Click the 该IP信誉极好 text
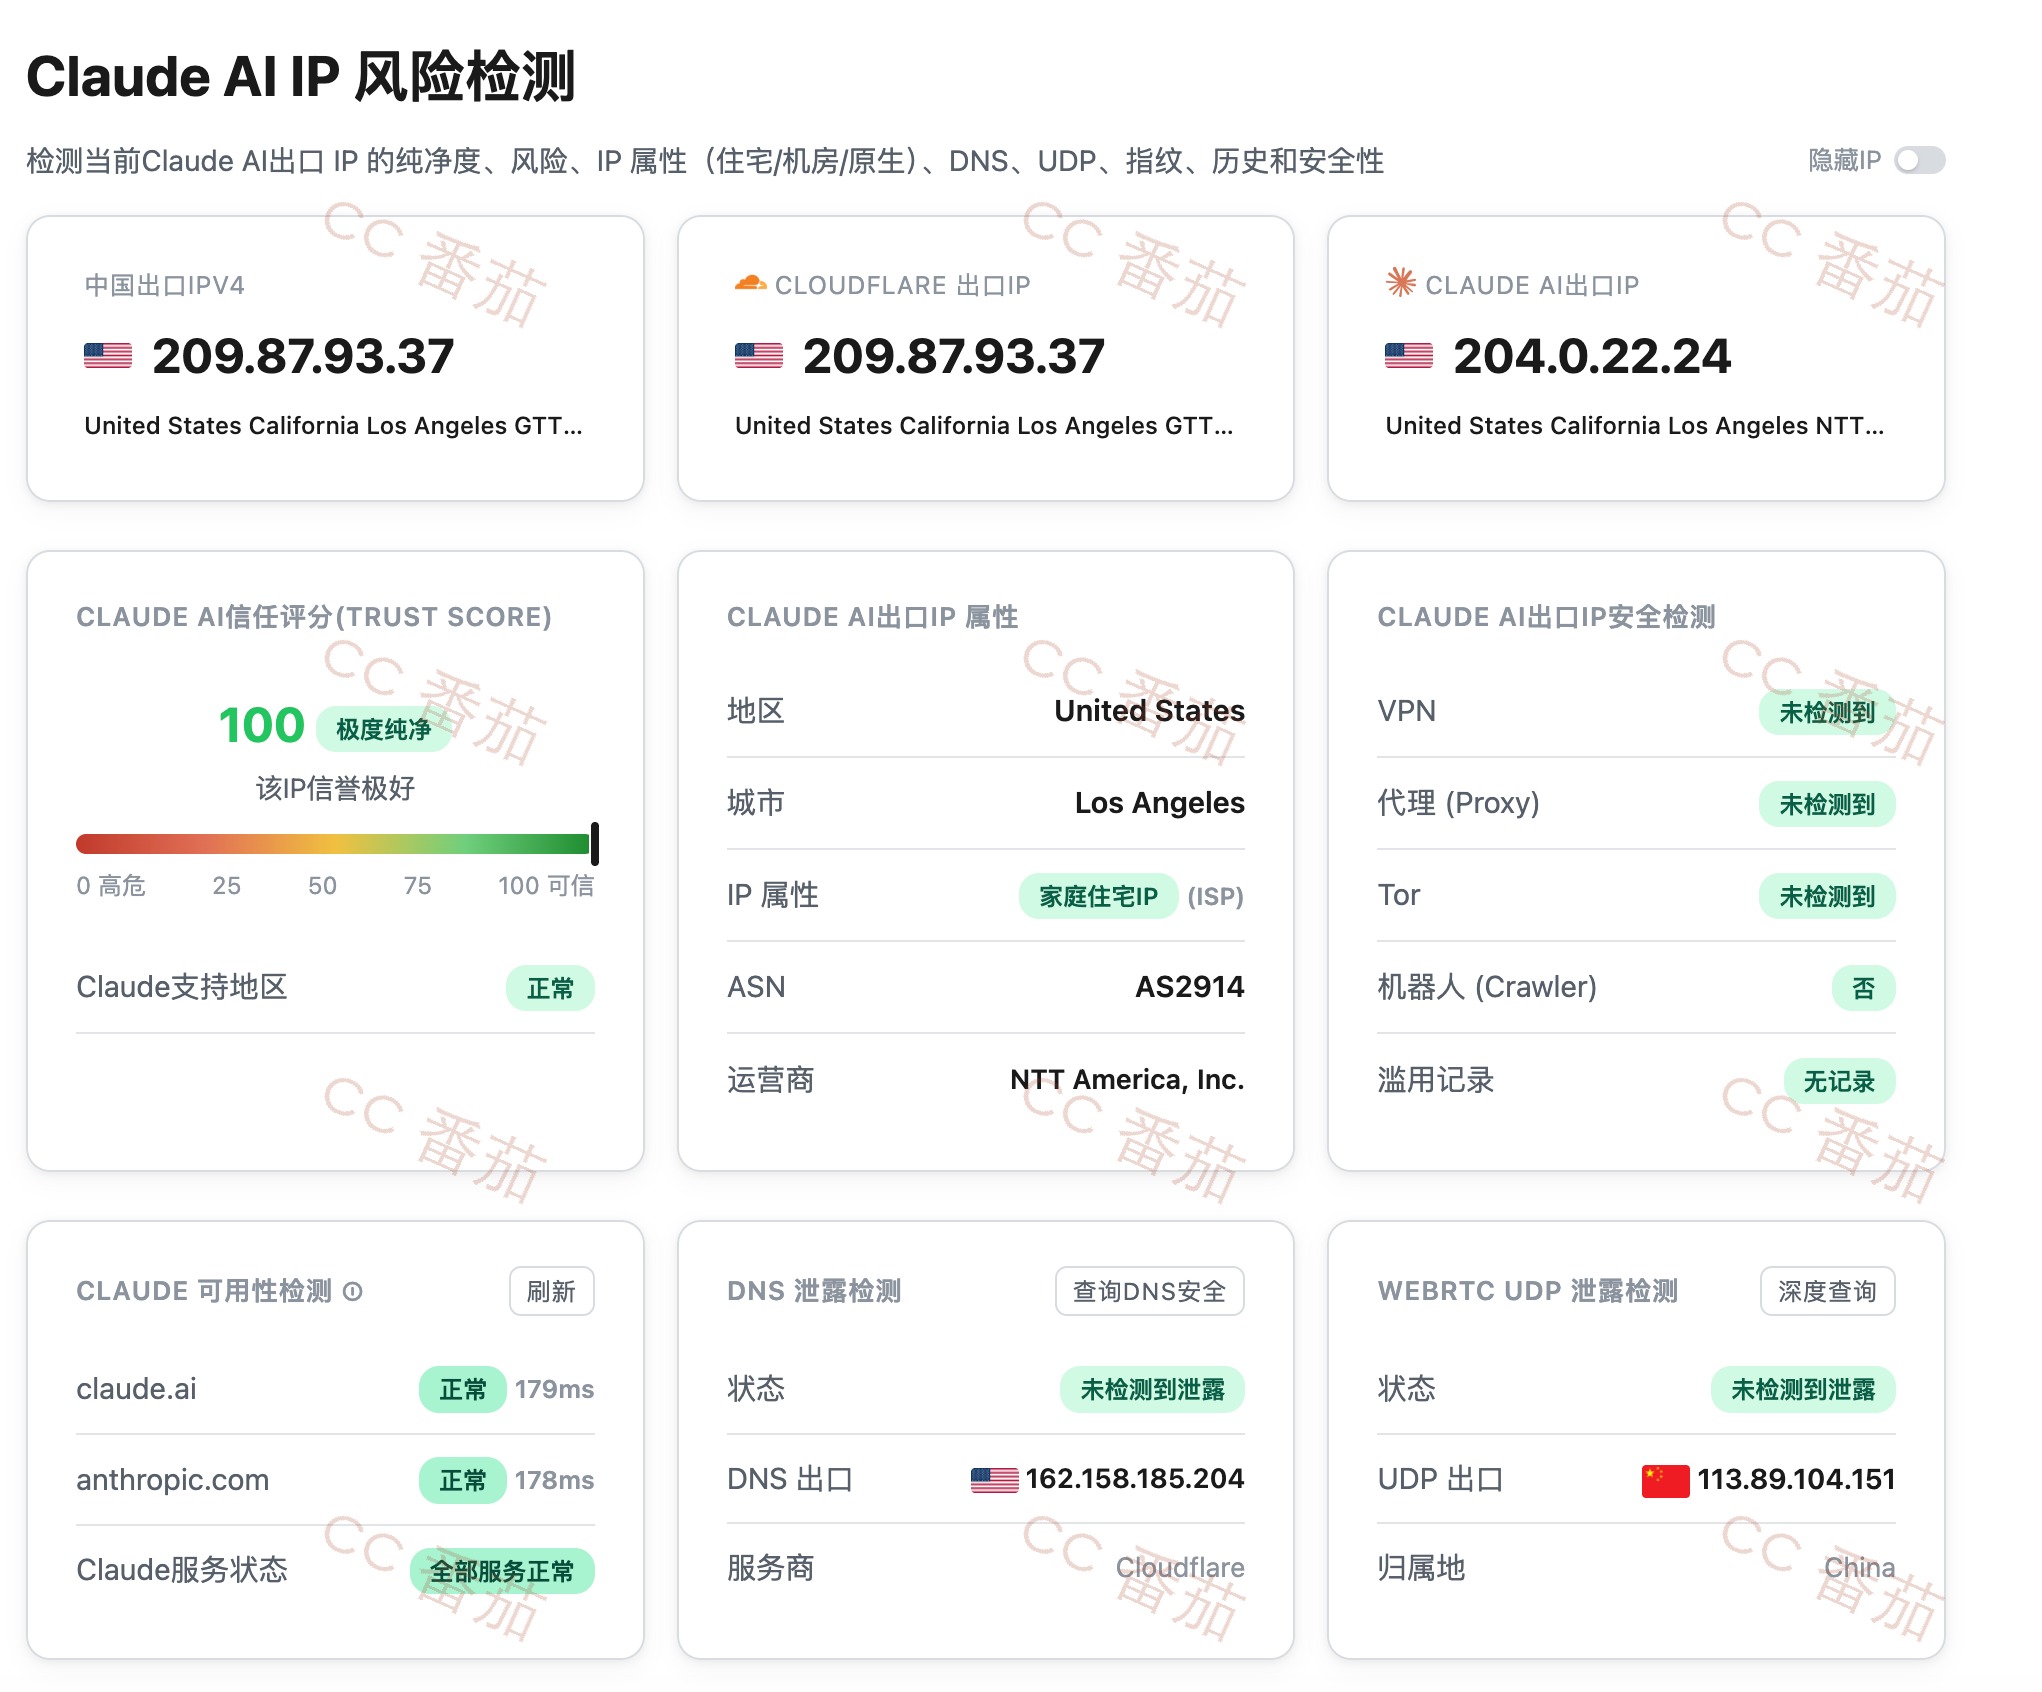The width and height of the screenshot is (2042, 1692). 335,788
